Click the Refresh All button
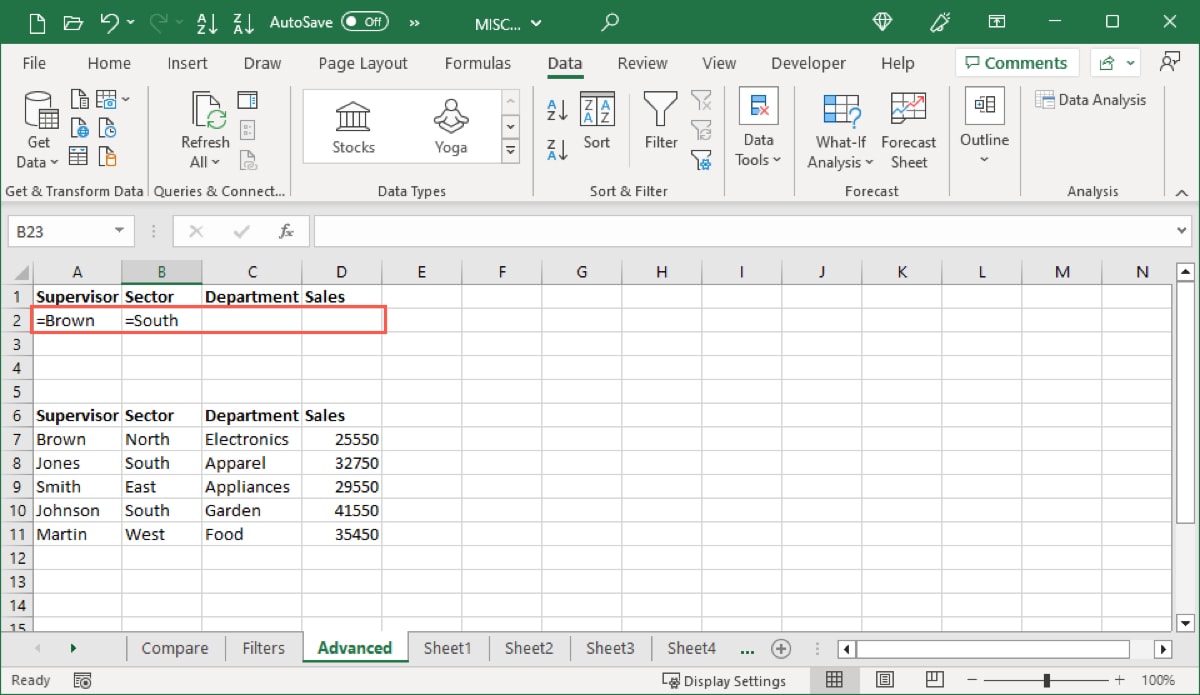The width and height of the screenshot is (1200, 695). click(x=204, y=130)
